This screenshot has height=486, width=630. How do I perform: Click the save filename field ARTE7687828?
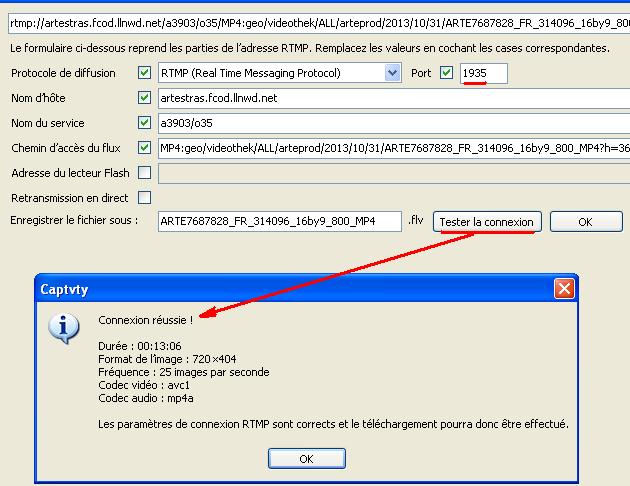coord(278,221)
